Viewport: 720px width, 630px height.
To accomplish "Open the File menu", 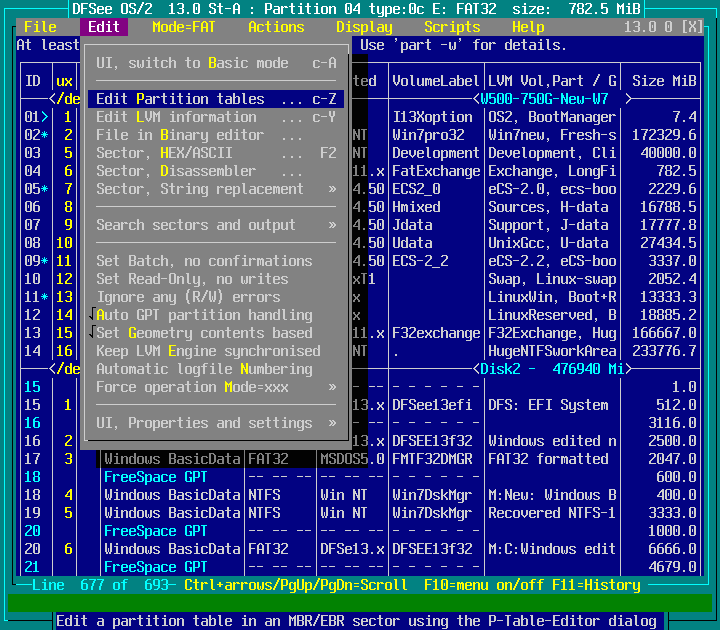I will [40, 27].
